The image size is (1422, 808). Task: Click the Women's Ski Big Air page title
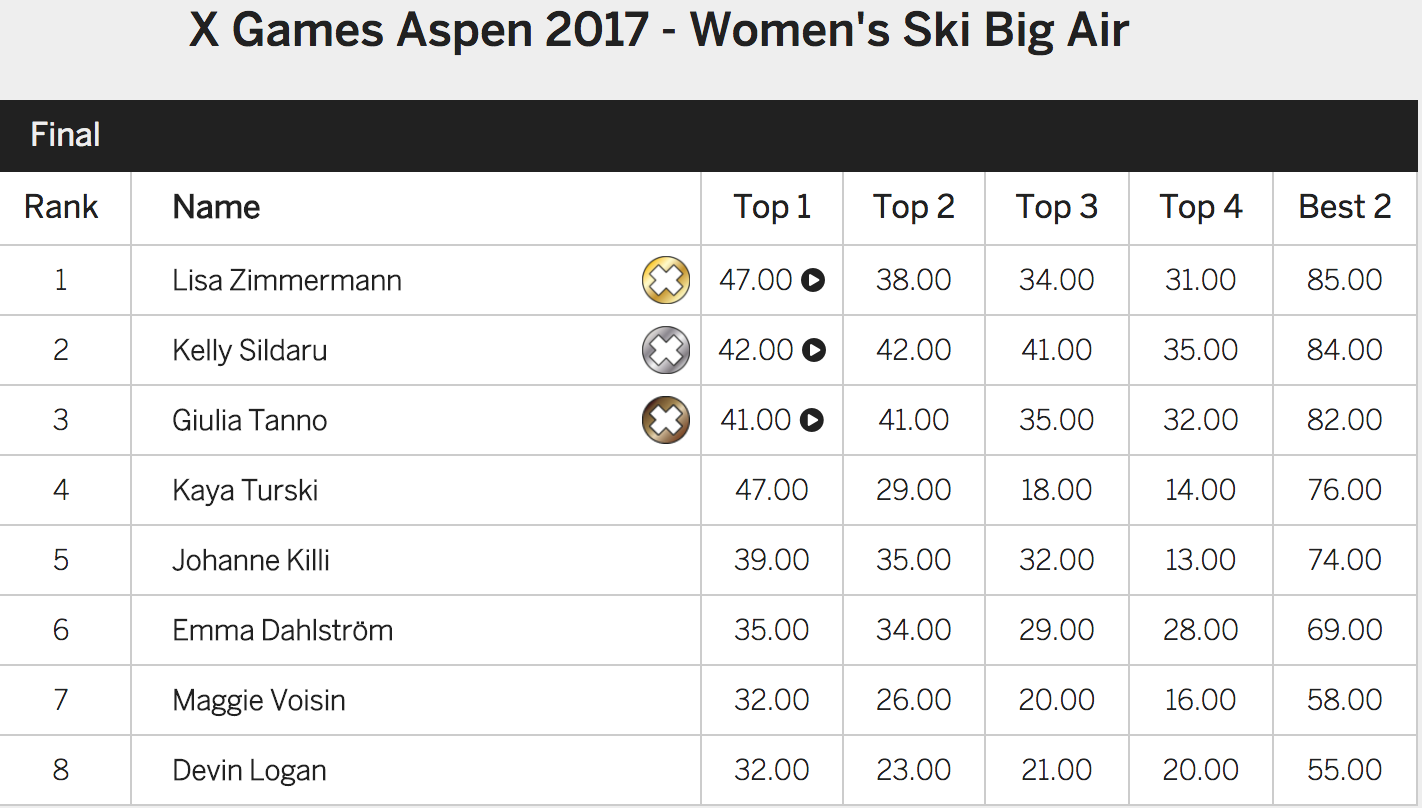659,30
